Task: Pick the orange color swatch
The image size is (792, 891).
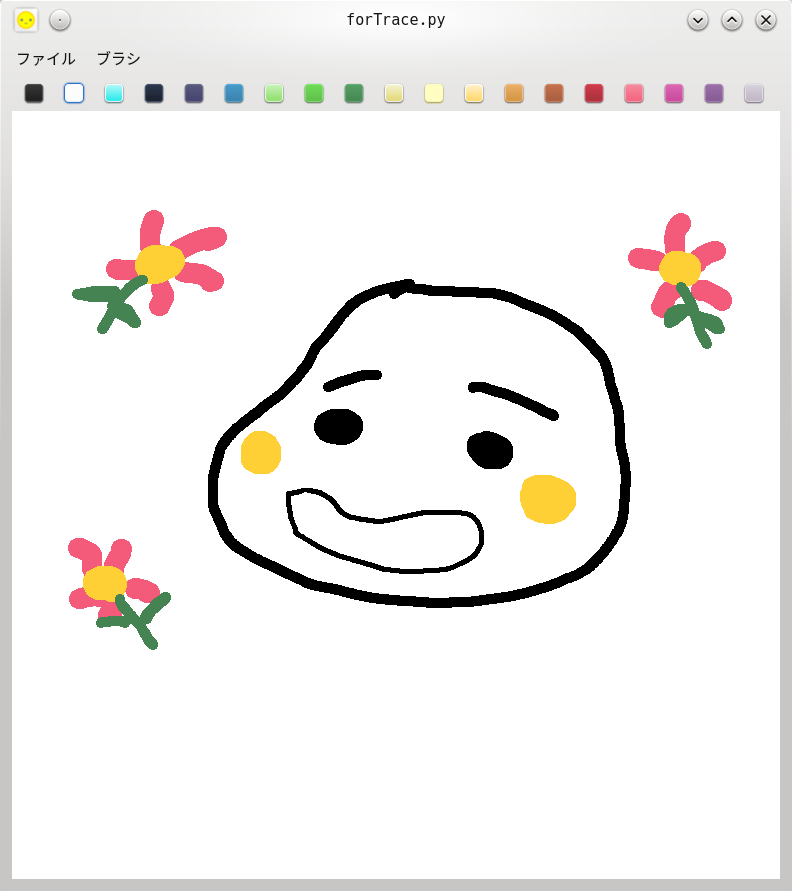Action: coord(514,93)
